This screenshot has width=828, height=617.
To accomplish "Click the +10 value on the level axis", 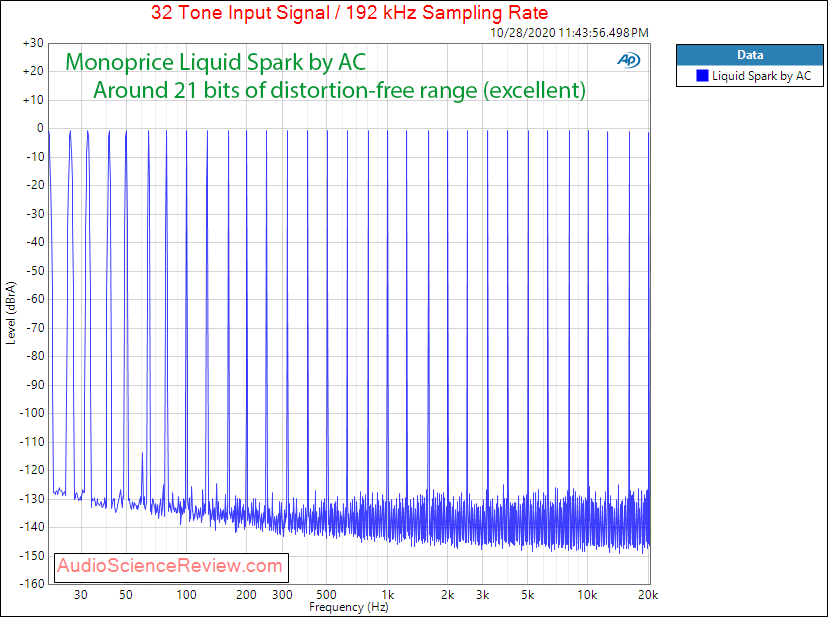I will click(33, 100).
